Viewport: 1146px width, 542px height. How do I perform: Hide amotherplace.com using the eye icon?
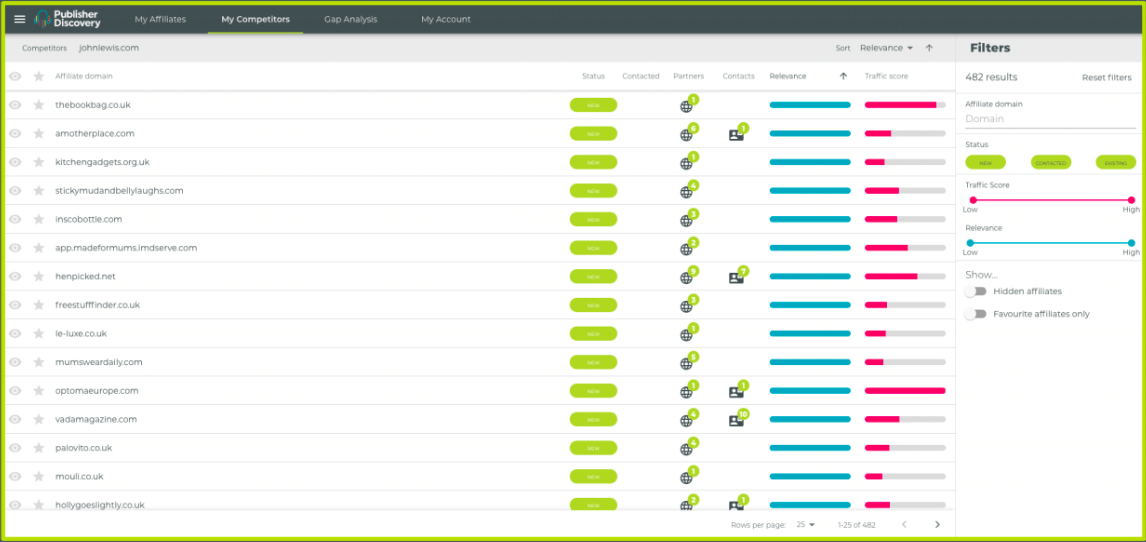point(15,134)
